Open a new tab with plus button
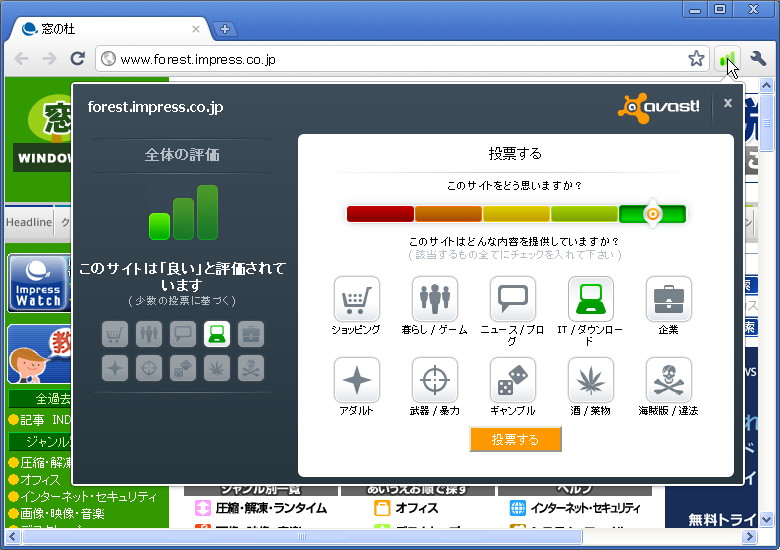The width and height of the screenshot is (780, 550). [225, 29]
